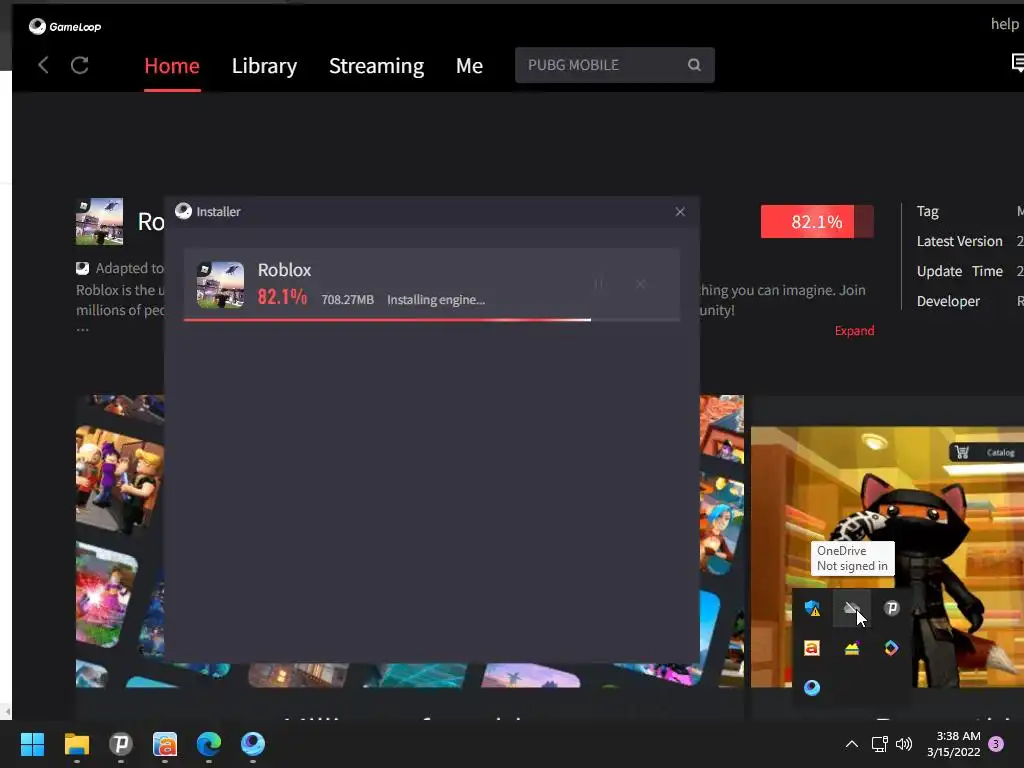The width and height of the screenshot is (1024, 768).
Task: Click the ninja cat game screenshot
Action: pos(887,557)
